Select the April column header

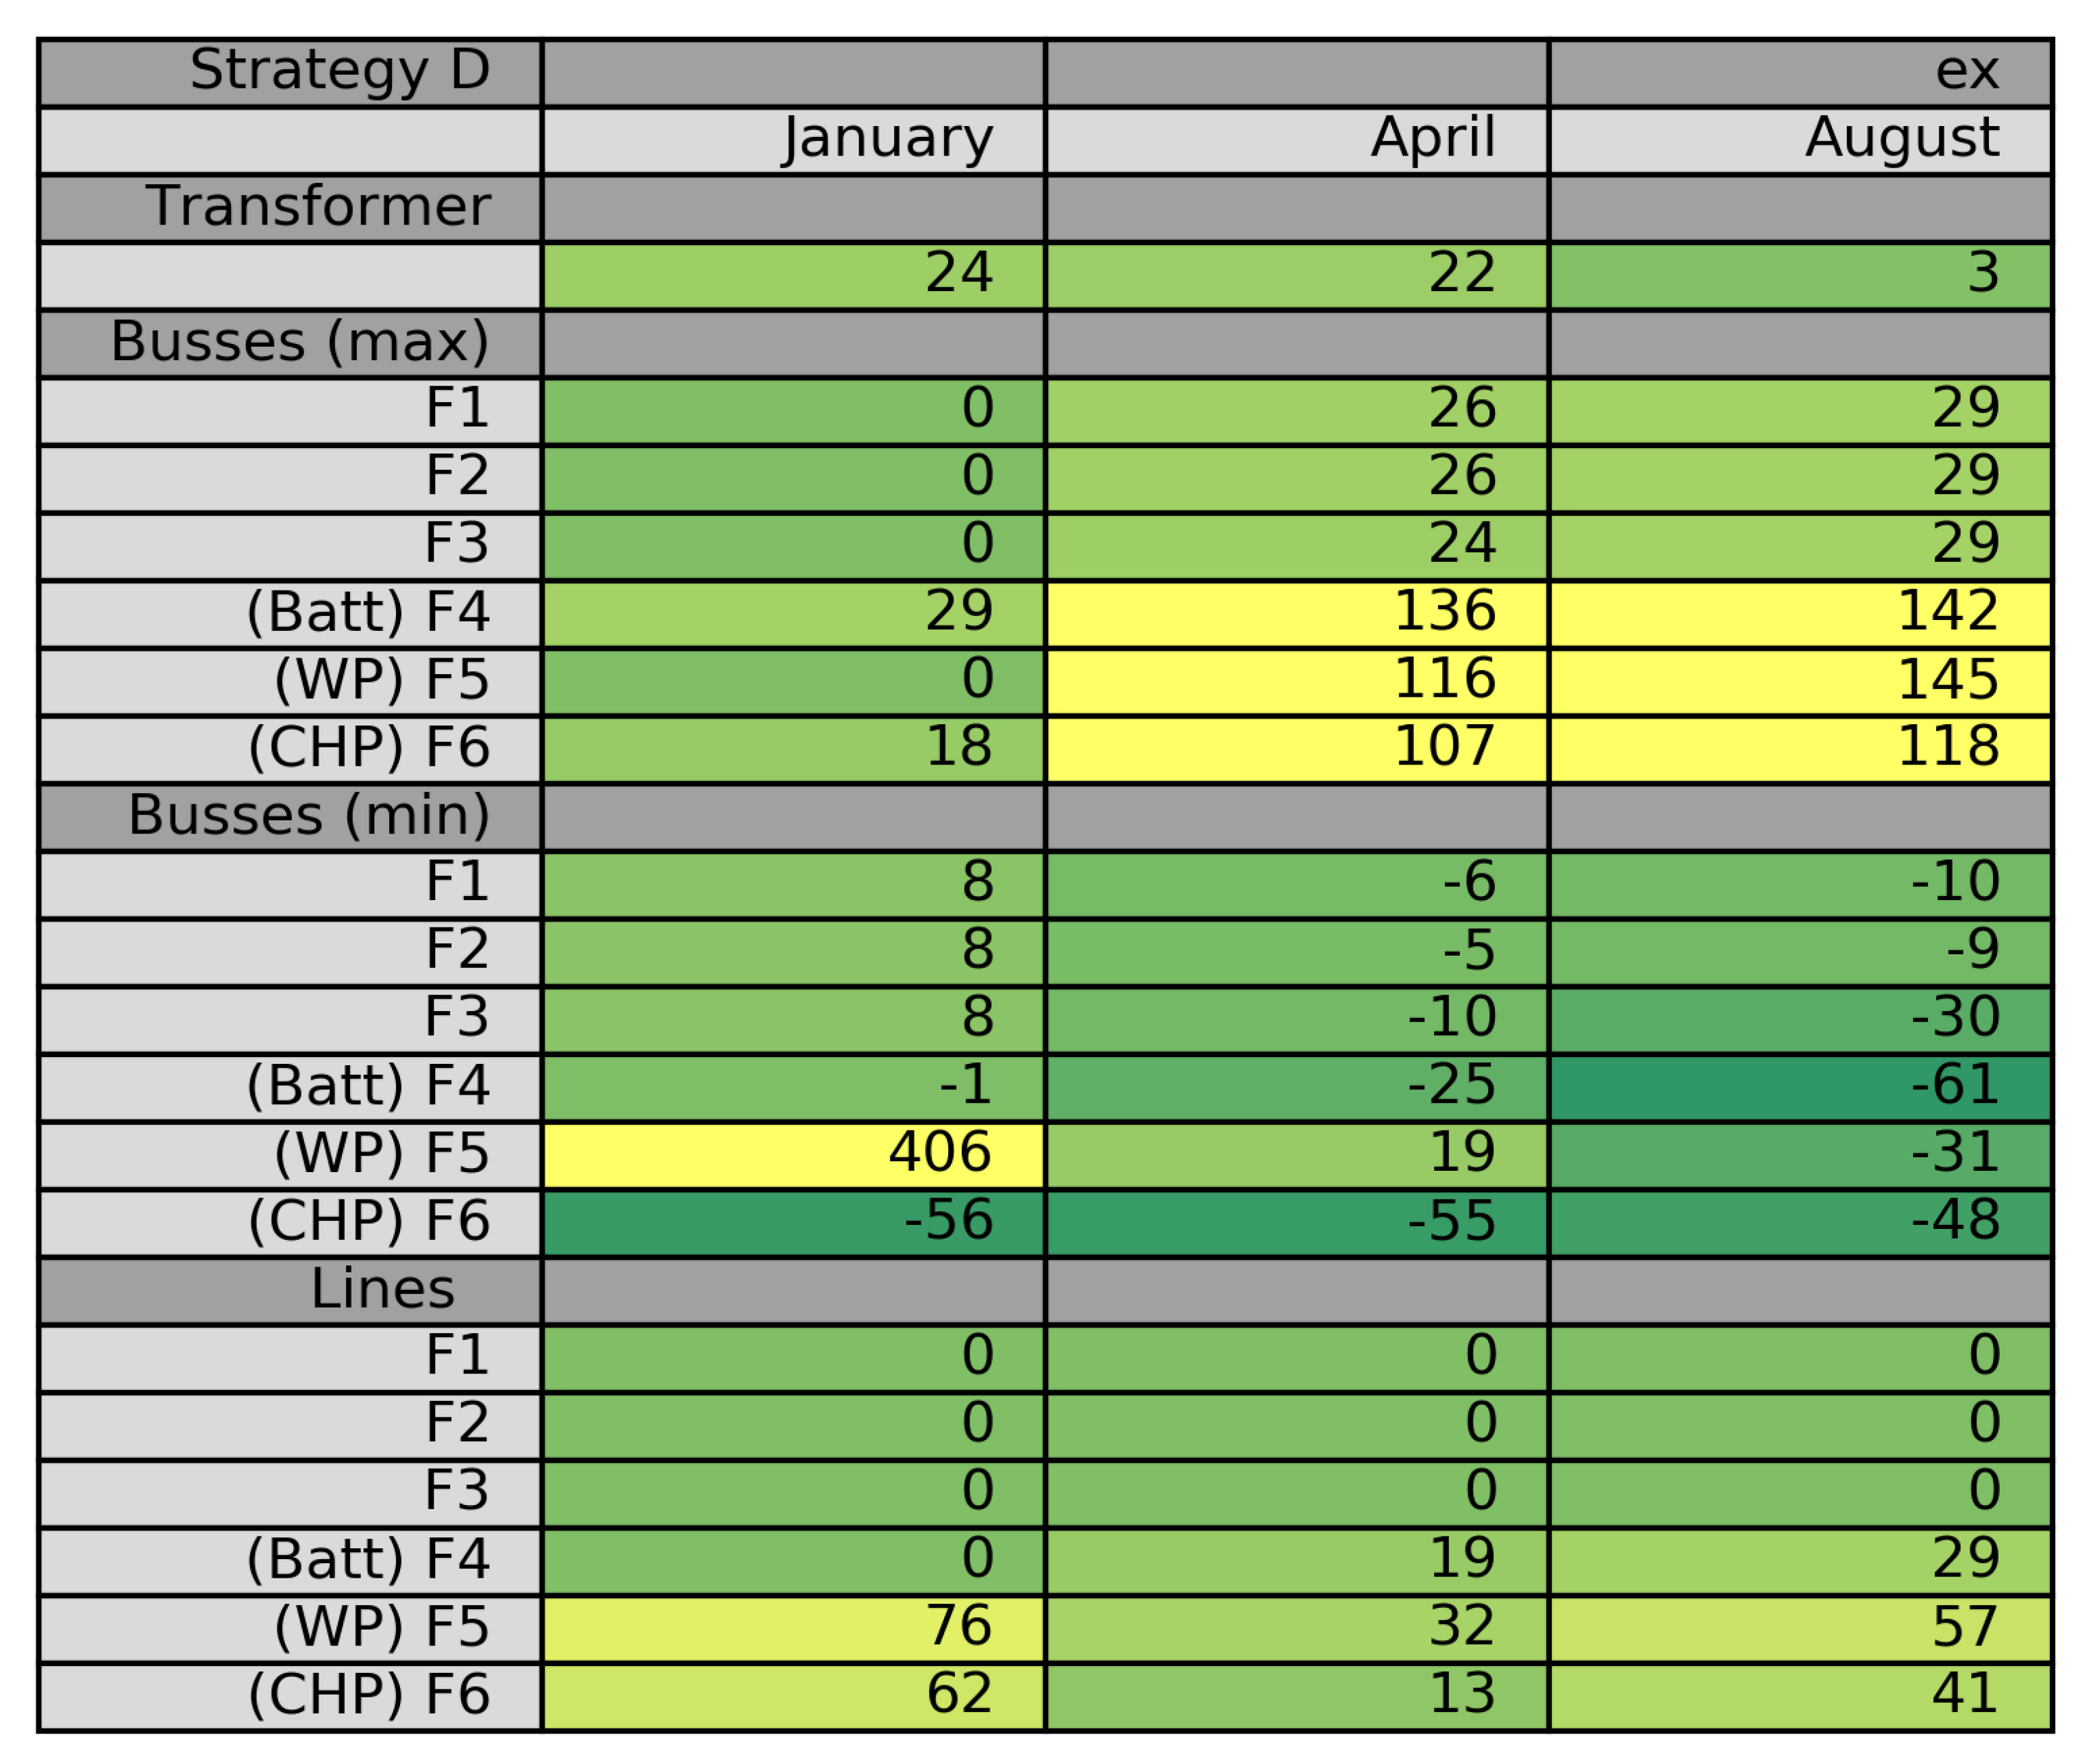click(x=1296, y=140)
